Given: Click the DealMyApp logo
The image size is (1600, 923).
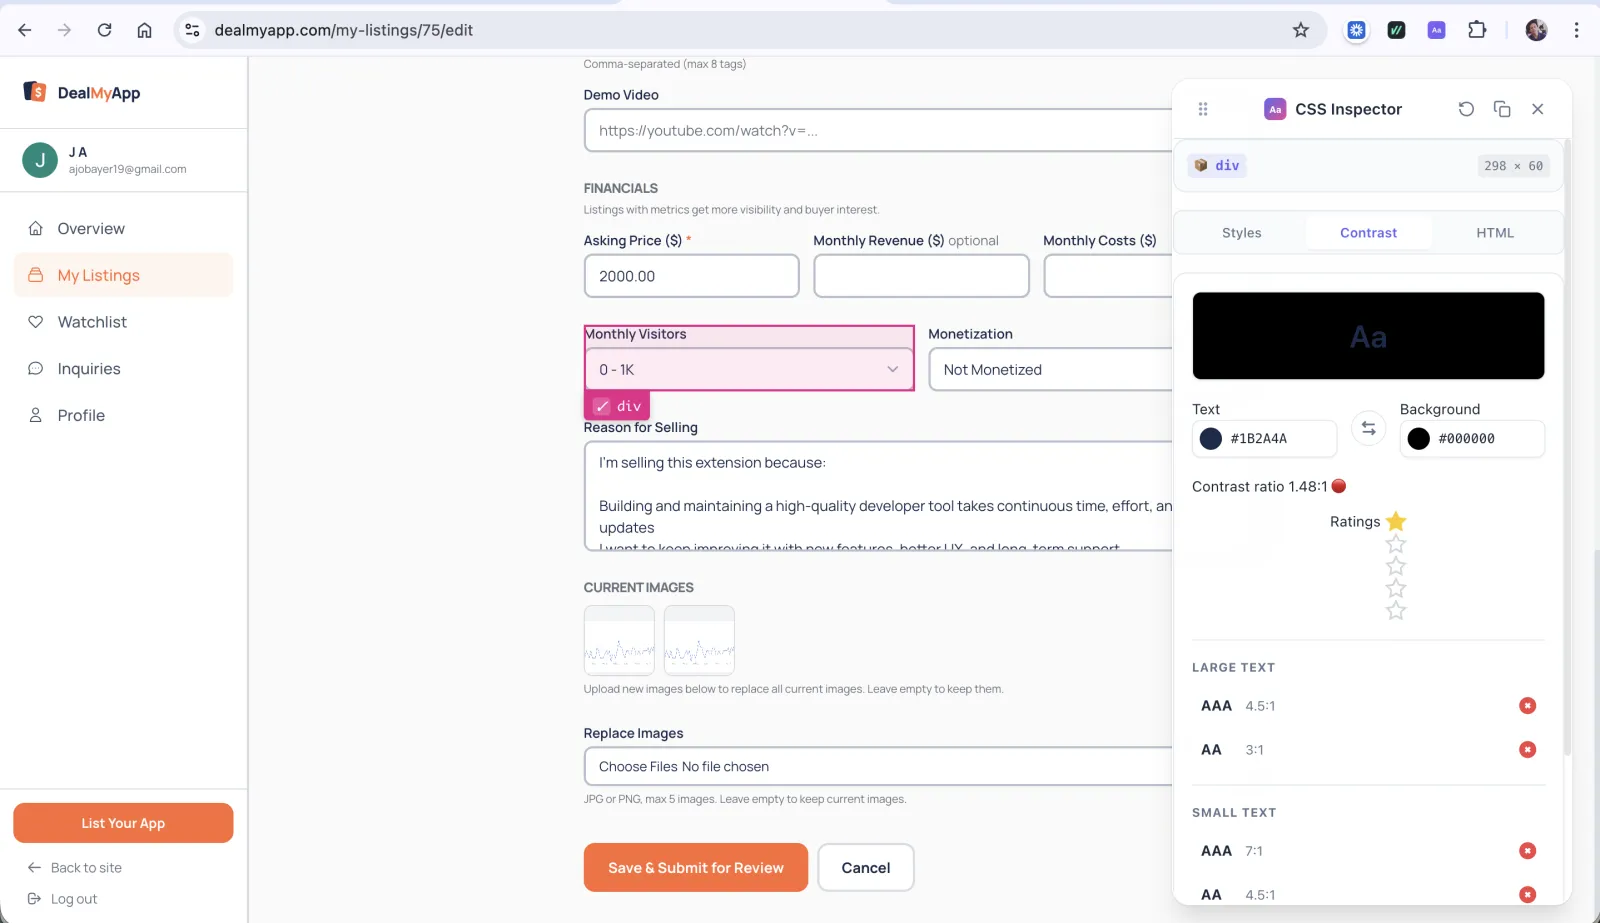Looking at the screenshot, I should [x=82, y=92].
